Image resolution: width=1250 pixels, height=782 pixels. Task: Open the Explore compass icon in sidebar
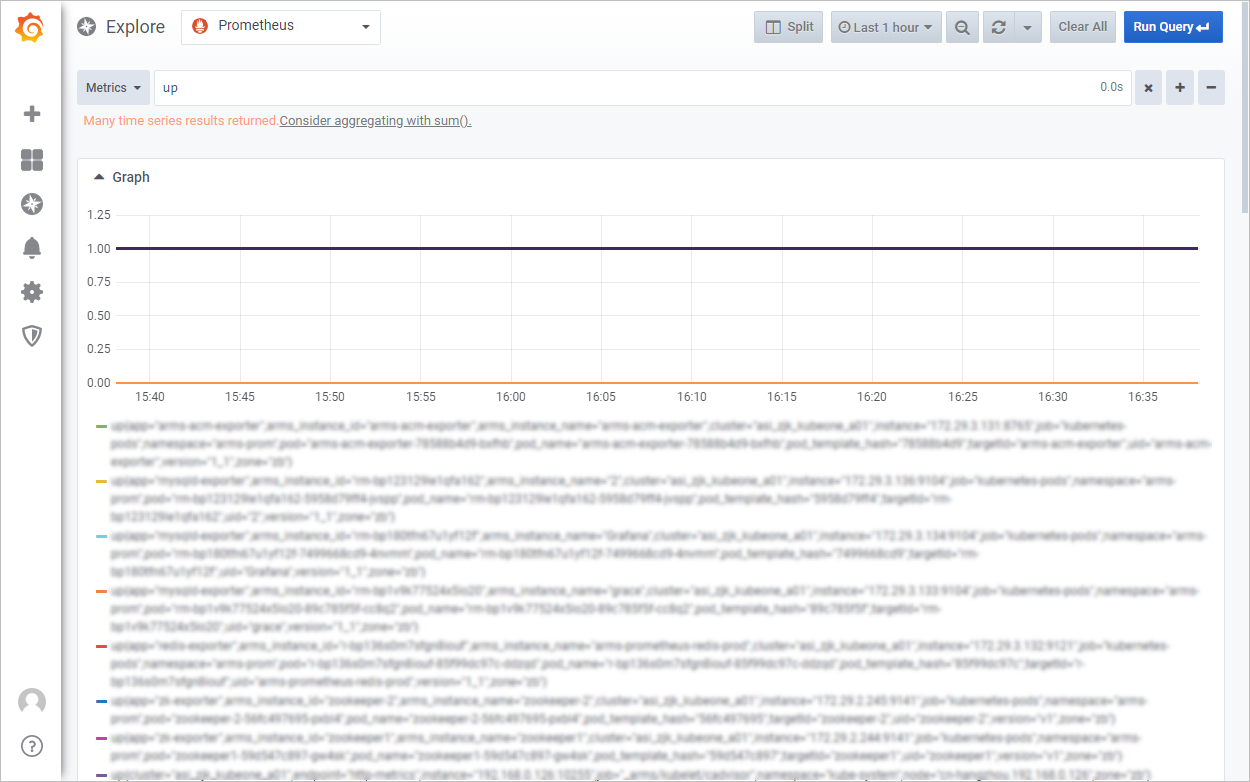coord(32,204)
